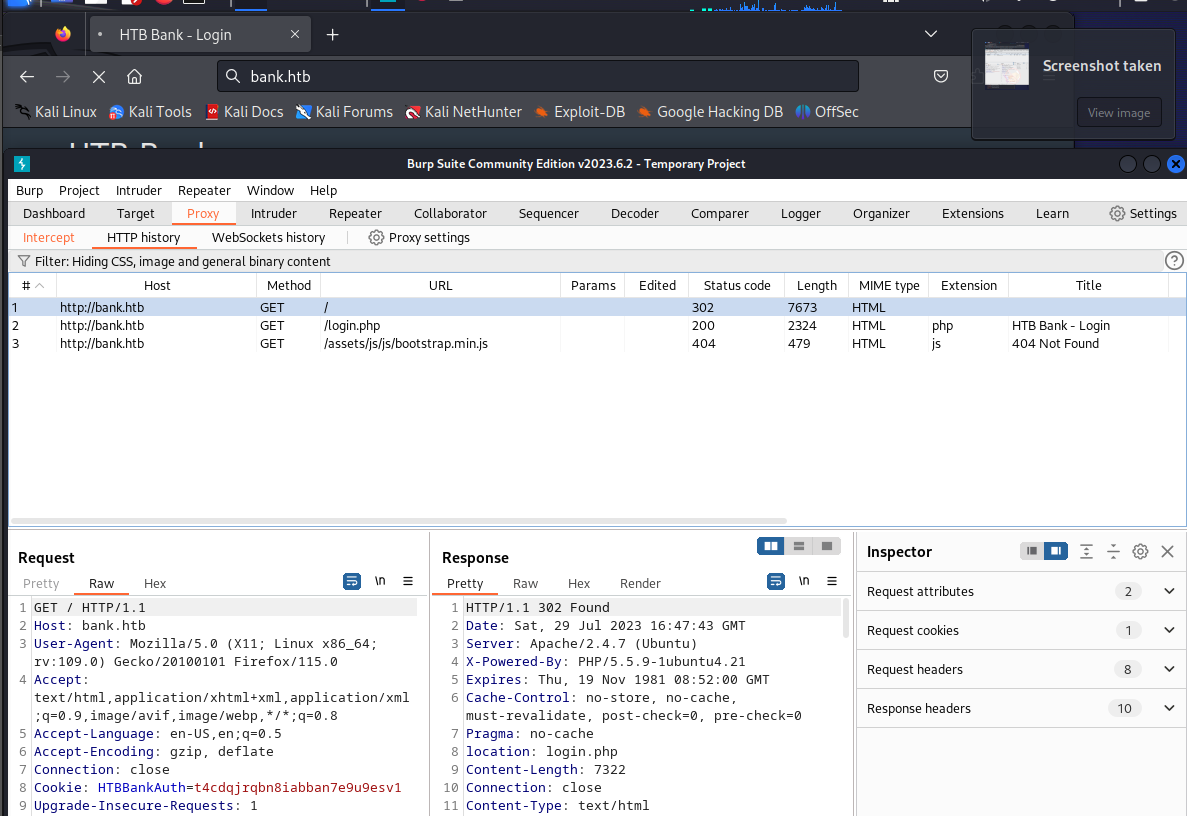Viewport: 1187px width, 816px height.
Task: Sort by the Status code column
Action: point(737,285)
